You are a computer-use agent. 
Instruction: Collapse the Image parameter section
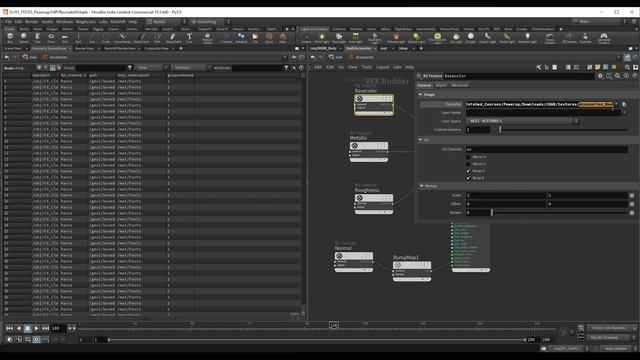(421, 94)
